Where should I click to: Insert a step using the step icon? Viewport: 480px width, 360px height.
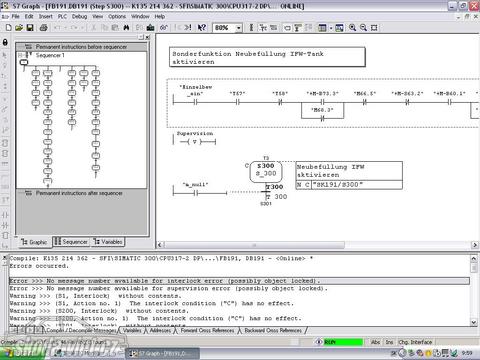287,28
